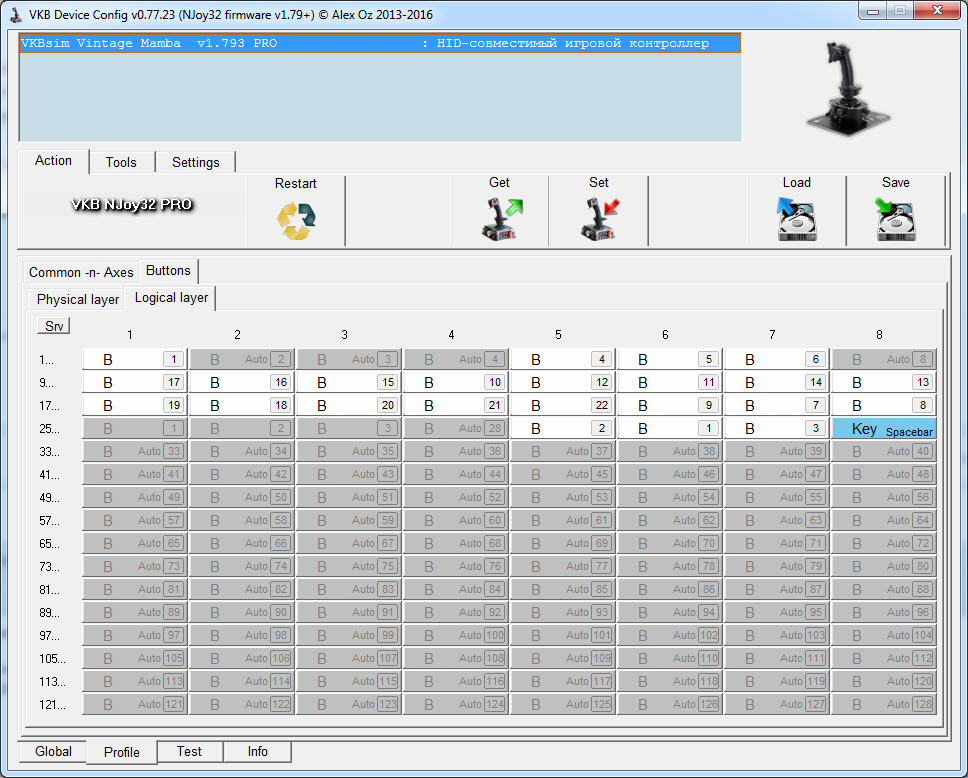Open the Test bottom tab
The image size is (968, 778).
point(189,752)
